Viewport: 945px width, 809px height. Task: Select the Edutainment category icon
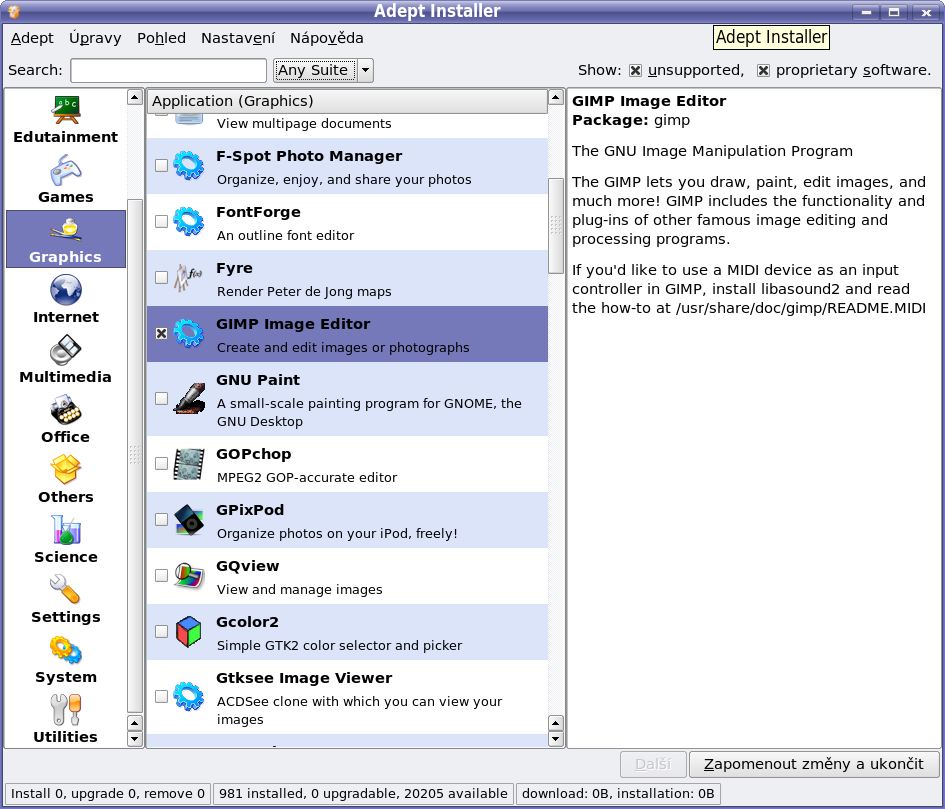click(66, 110)
